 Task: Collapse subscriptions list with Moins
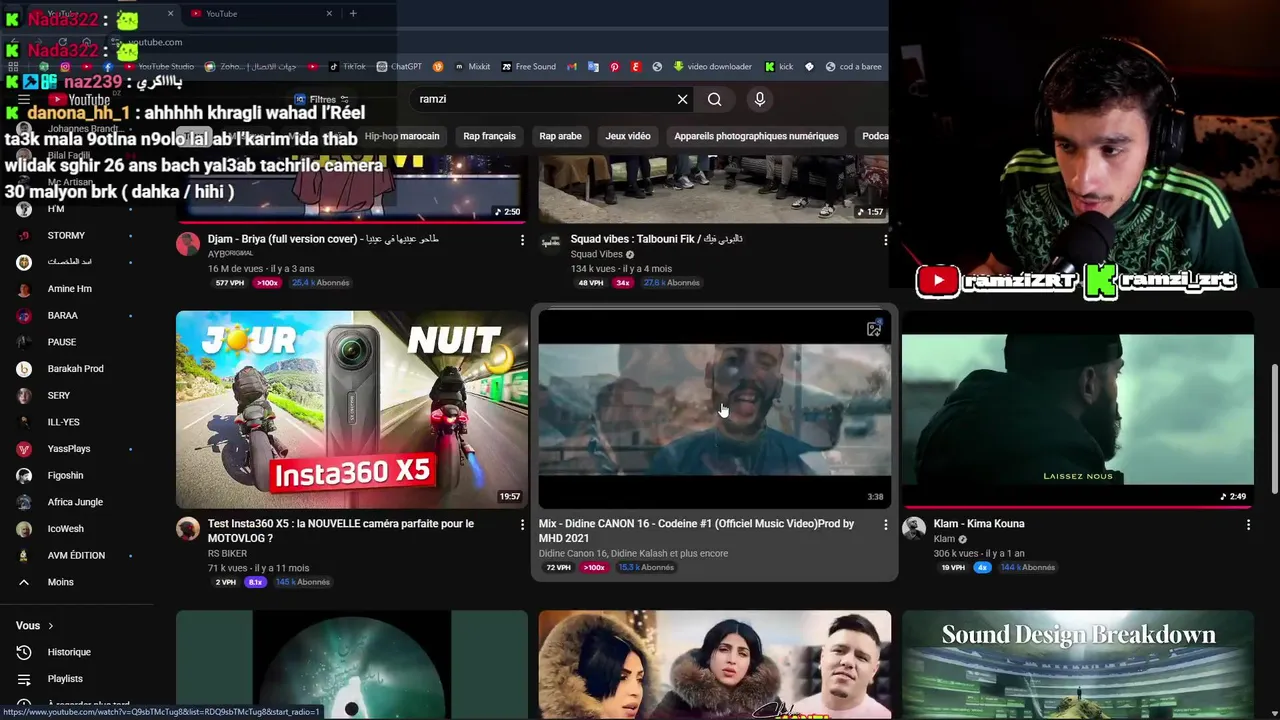(60, 582)
